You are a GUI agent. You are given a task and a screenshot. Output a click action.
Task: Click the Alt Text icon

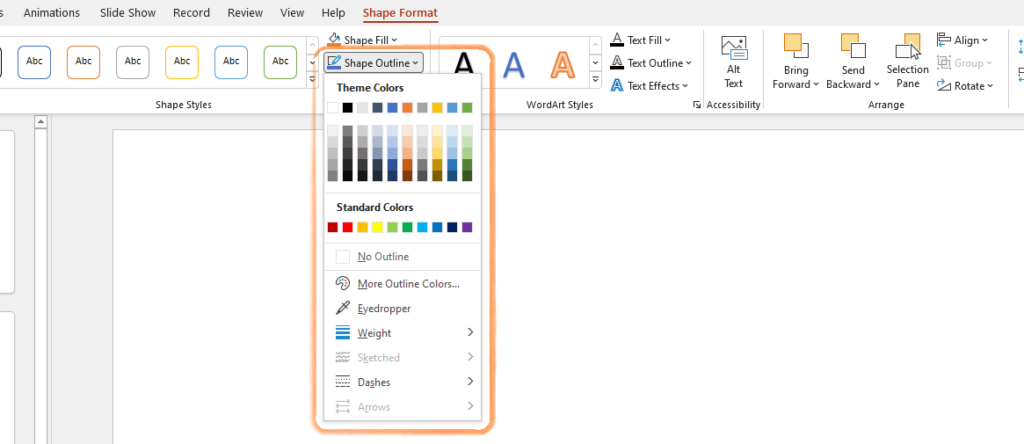pos(734,50)
